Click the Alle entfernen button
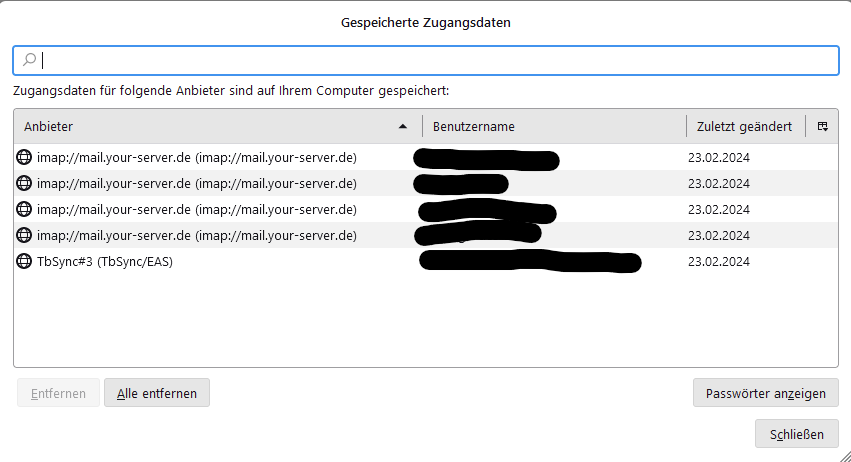Screen dimensions: 851x462 [x=157, y=393]
